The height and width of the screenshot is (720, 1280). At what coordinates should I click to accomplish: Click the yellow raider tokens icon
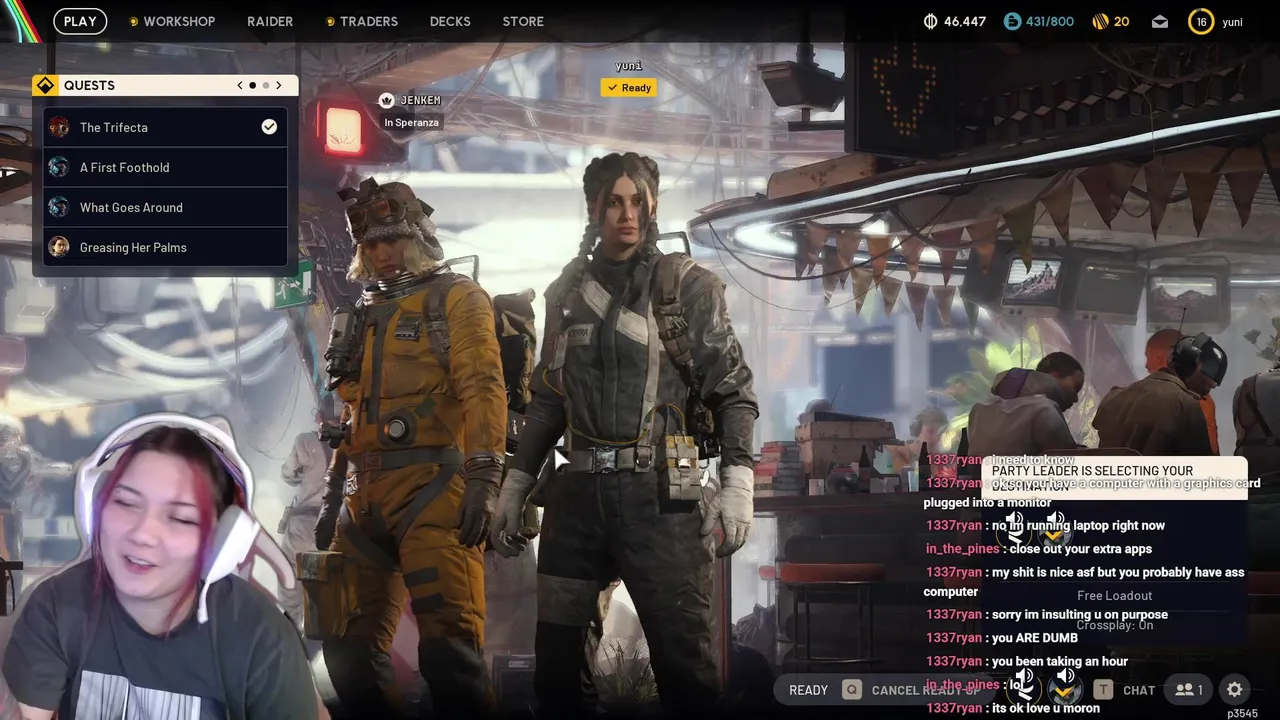(x=1100, y=21)
